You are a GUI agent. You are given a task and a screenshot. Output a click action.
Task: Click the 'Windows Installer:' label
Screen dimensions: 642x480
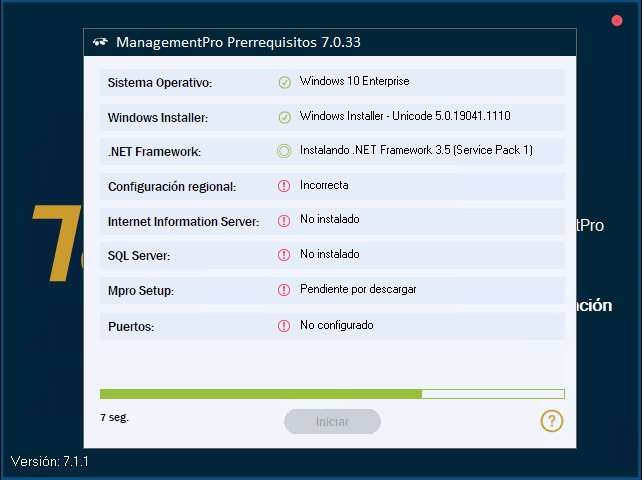(158, 118)
